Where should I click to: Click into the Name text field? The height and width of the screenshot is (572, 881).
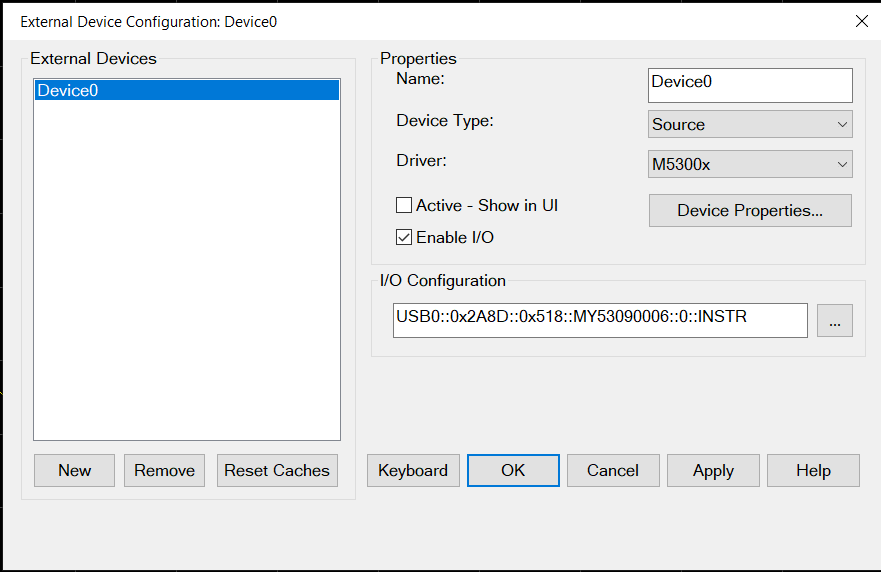749,85
